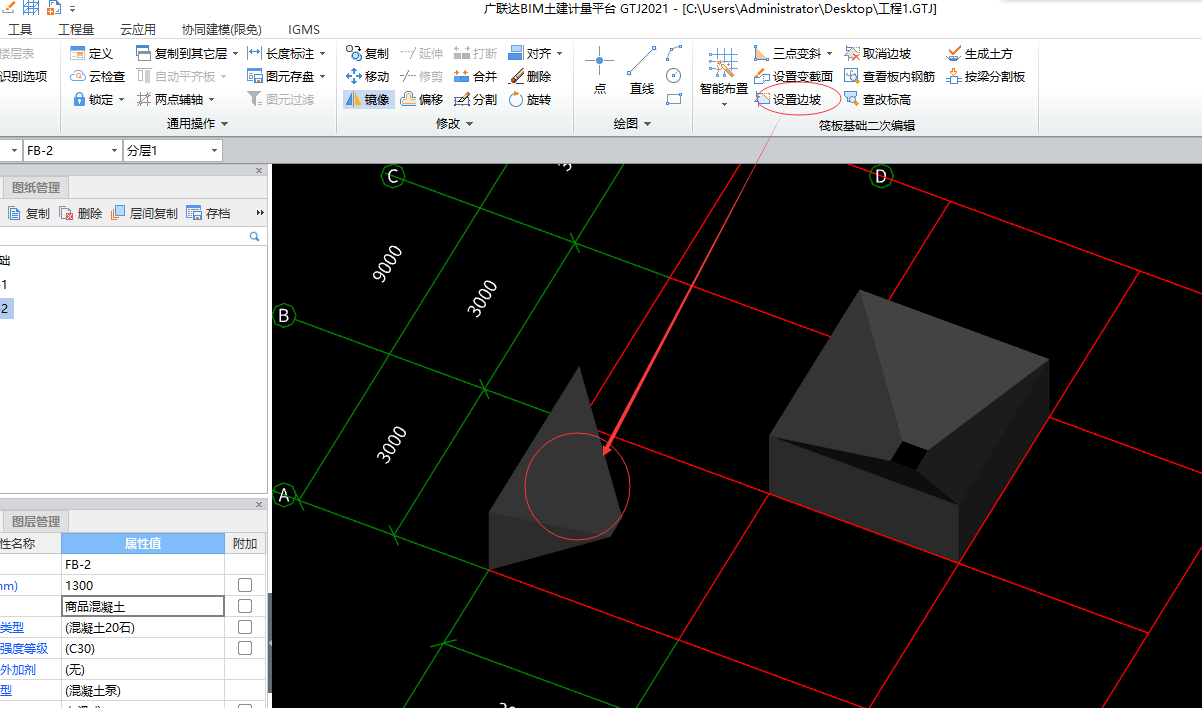
Task: Switch to the 图纸管理 tab
Action: (x=35, y=187)
